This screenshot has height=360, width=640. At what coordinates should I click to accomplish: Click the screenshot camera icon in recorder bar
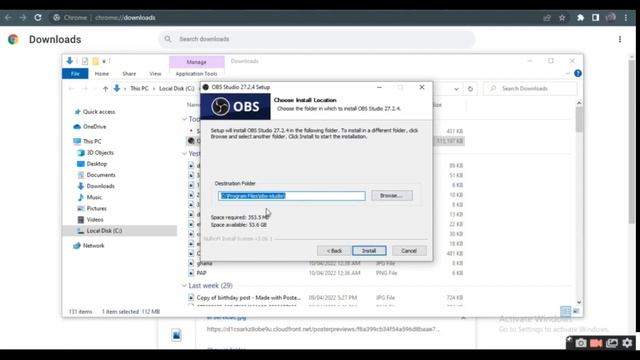580,343
